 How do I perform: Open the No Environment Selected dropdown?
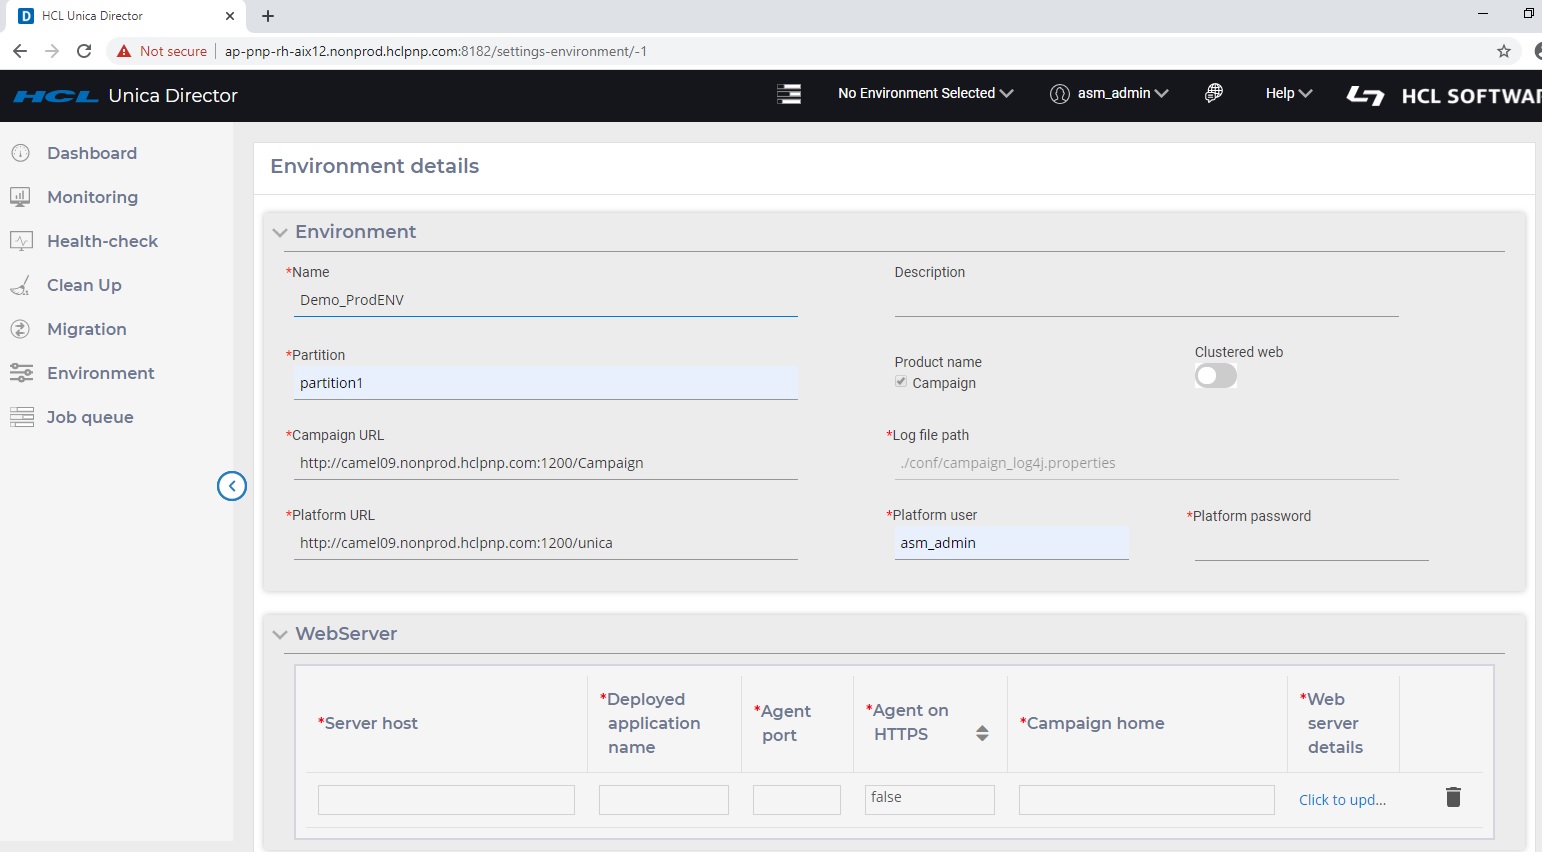click(925, 93)
